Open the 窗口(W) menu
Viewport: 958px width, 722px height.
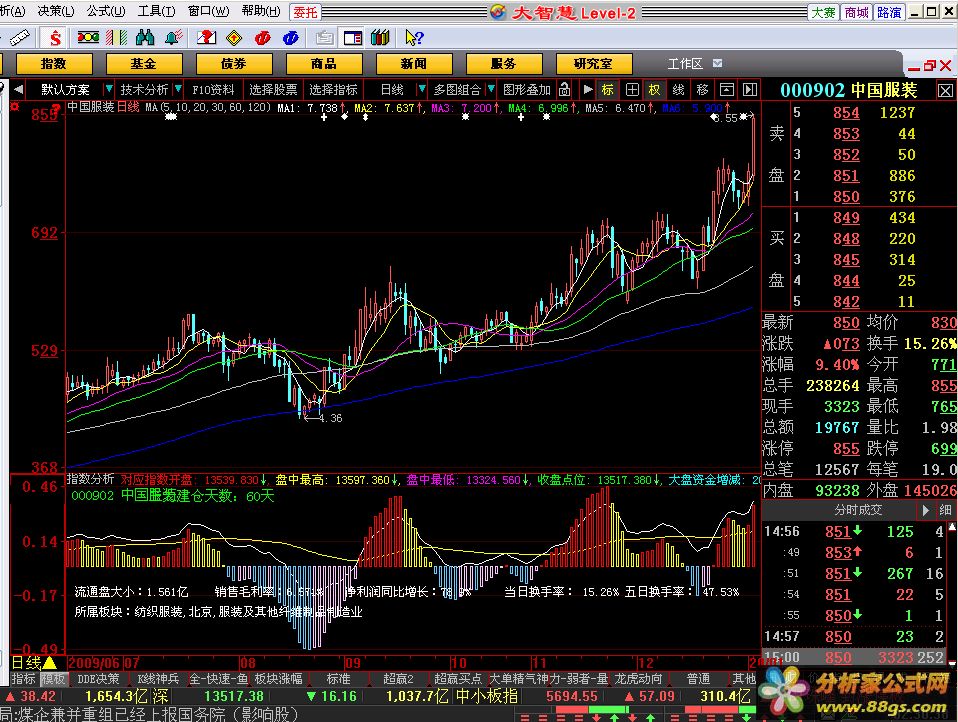pos(208,11)
